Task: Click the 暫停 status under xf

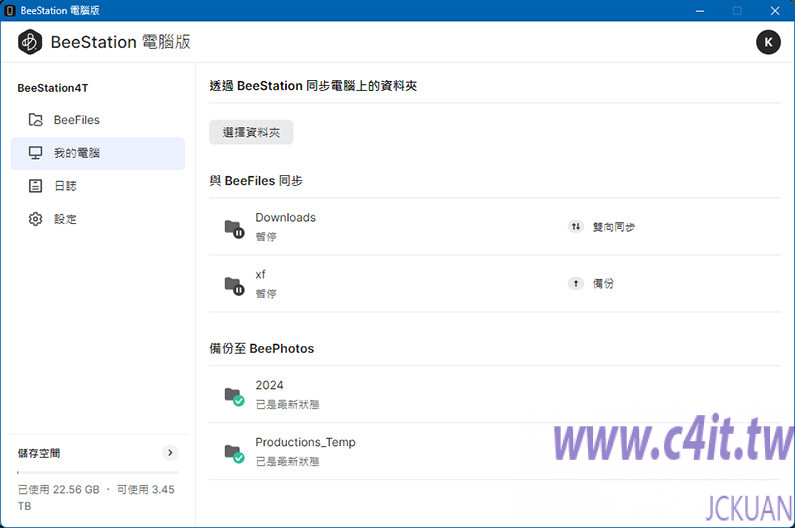Action: click(266, 294)
